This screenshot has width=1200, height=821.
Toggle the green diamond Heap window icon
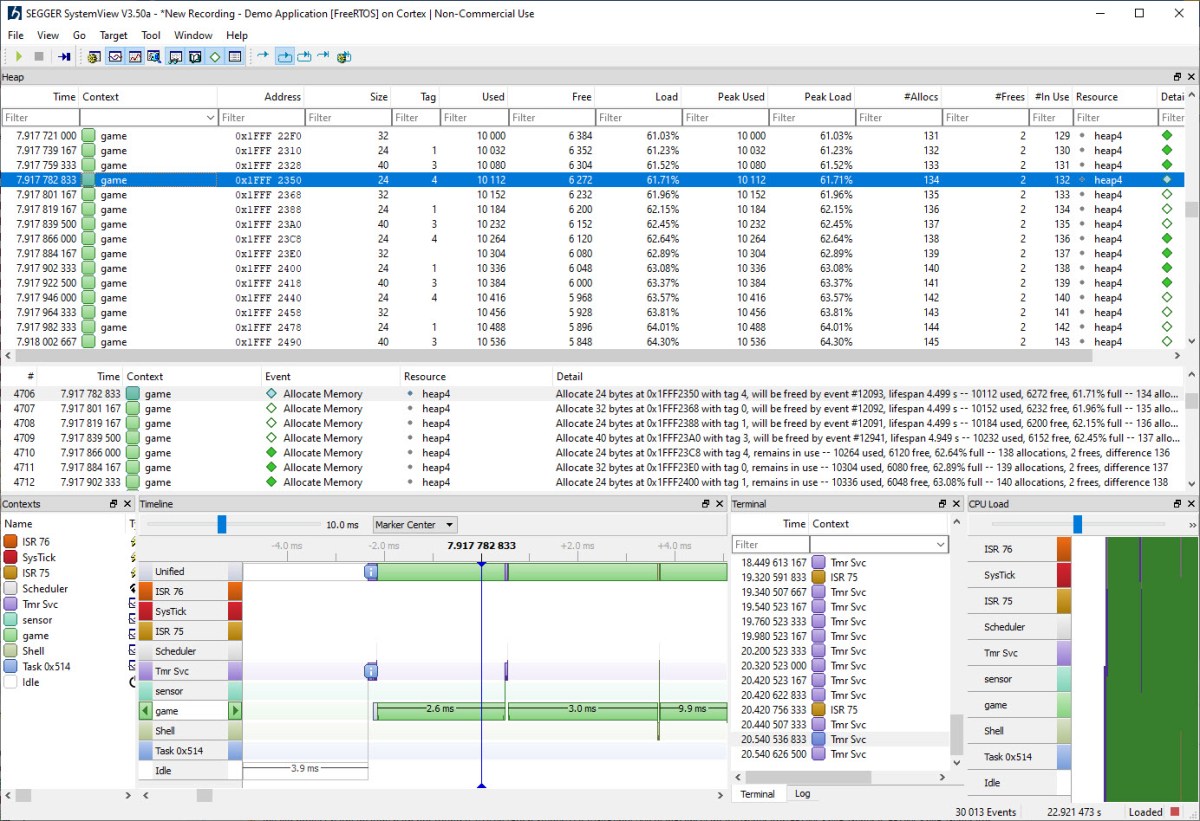pos(215,57)
